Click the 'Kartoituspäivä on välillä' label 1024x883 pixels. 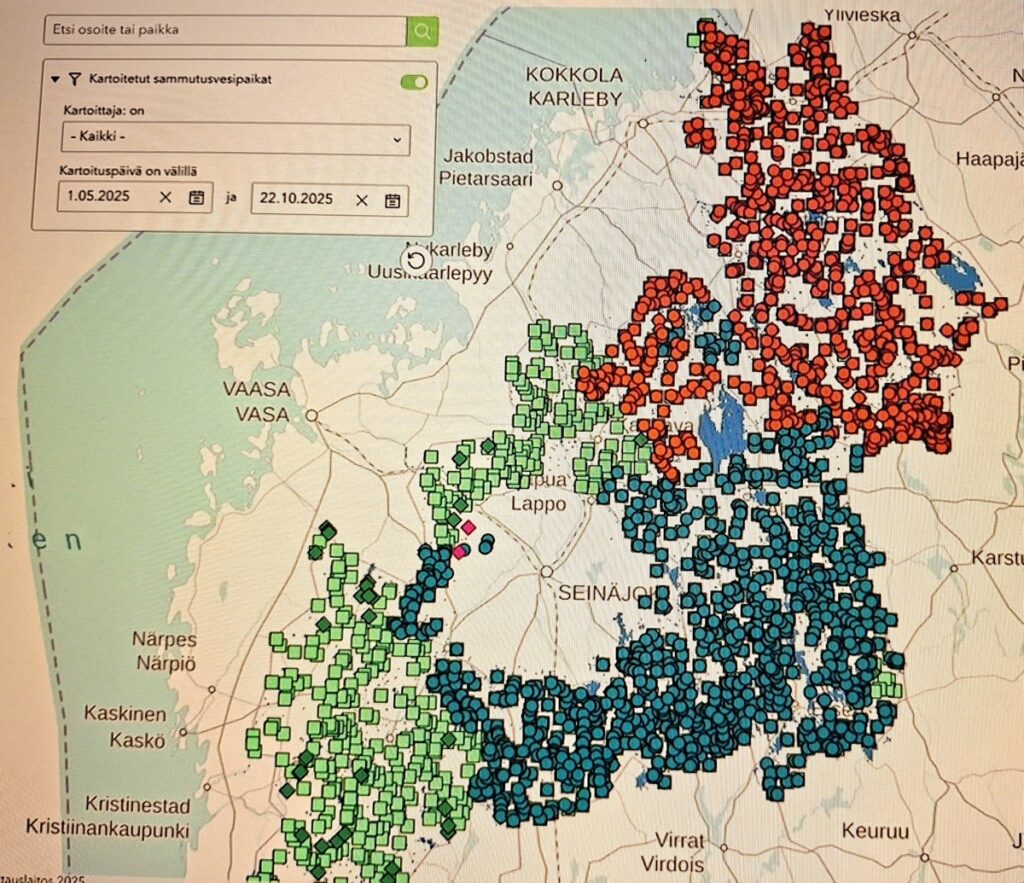click(128, 171)
